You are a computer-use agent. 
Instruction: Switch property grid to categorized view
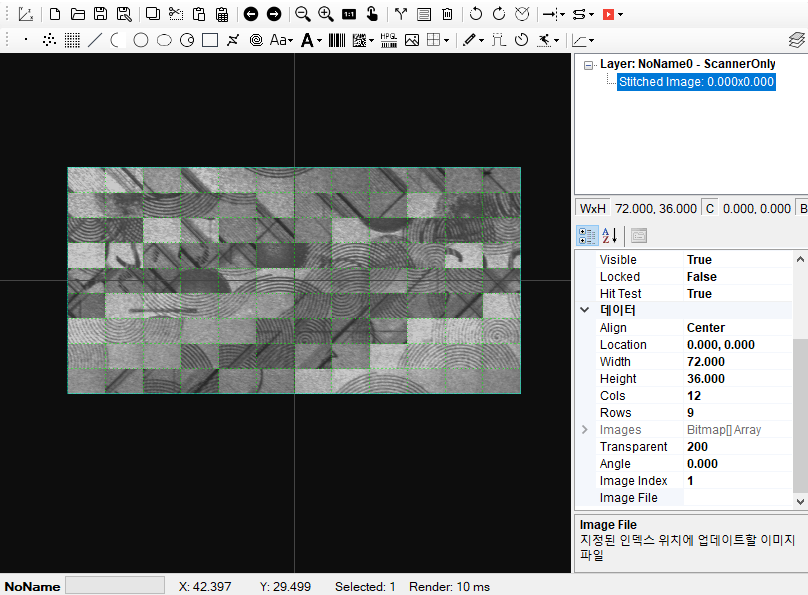[588, 236]
